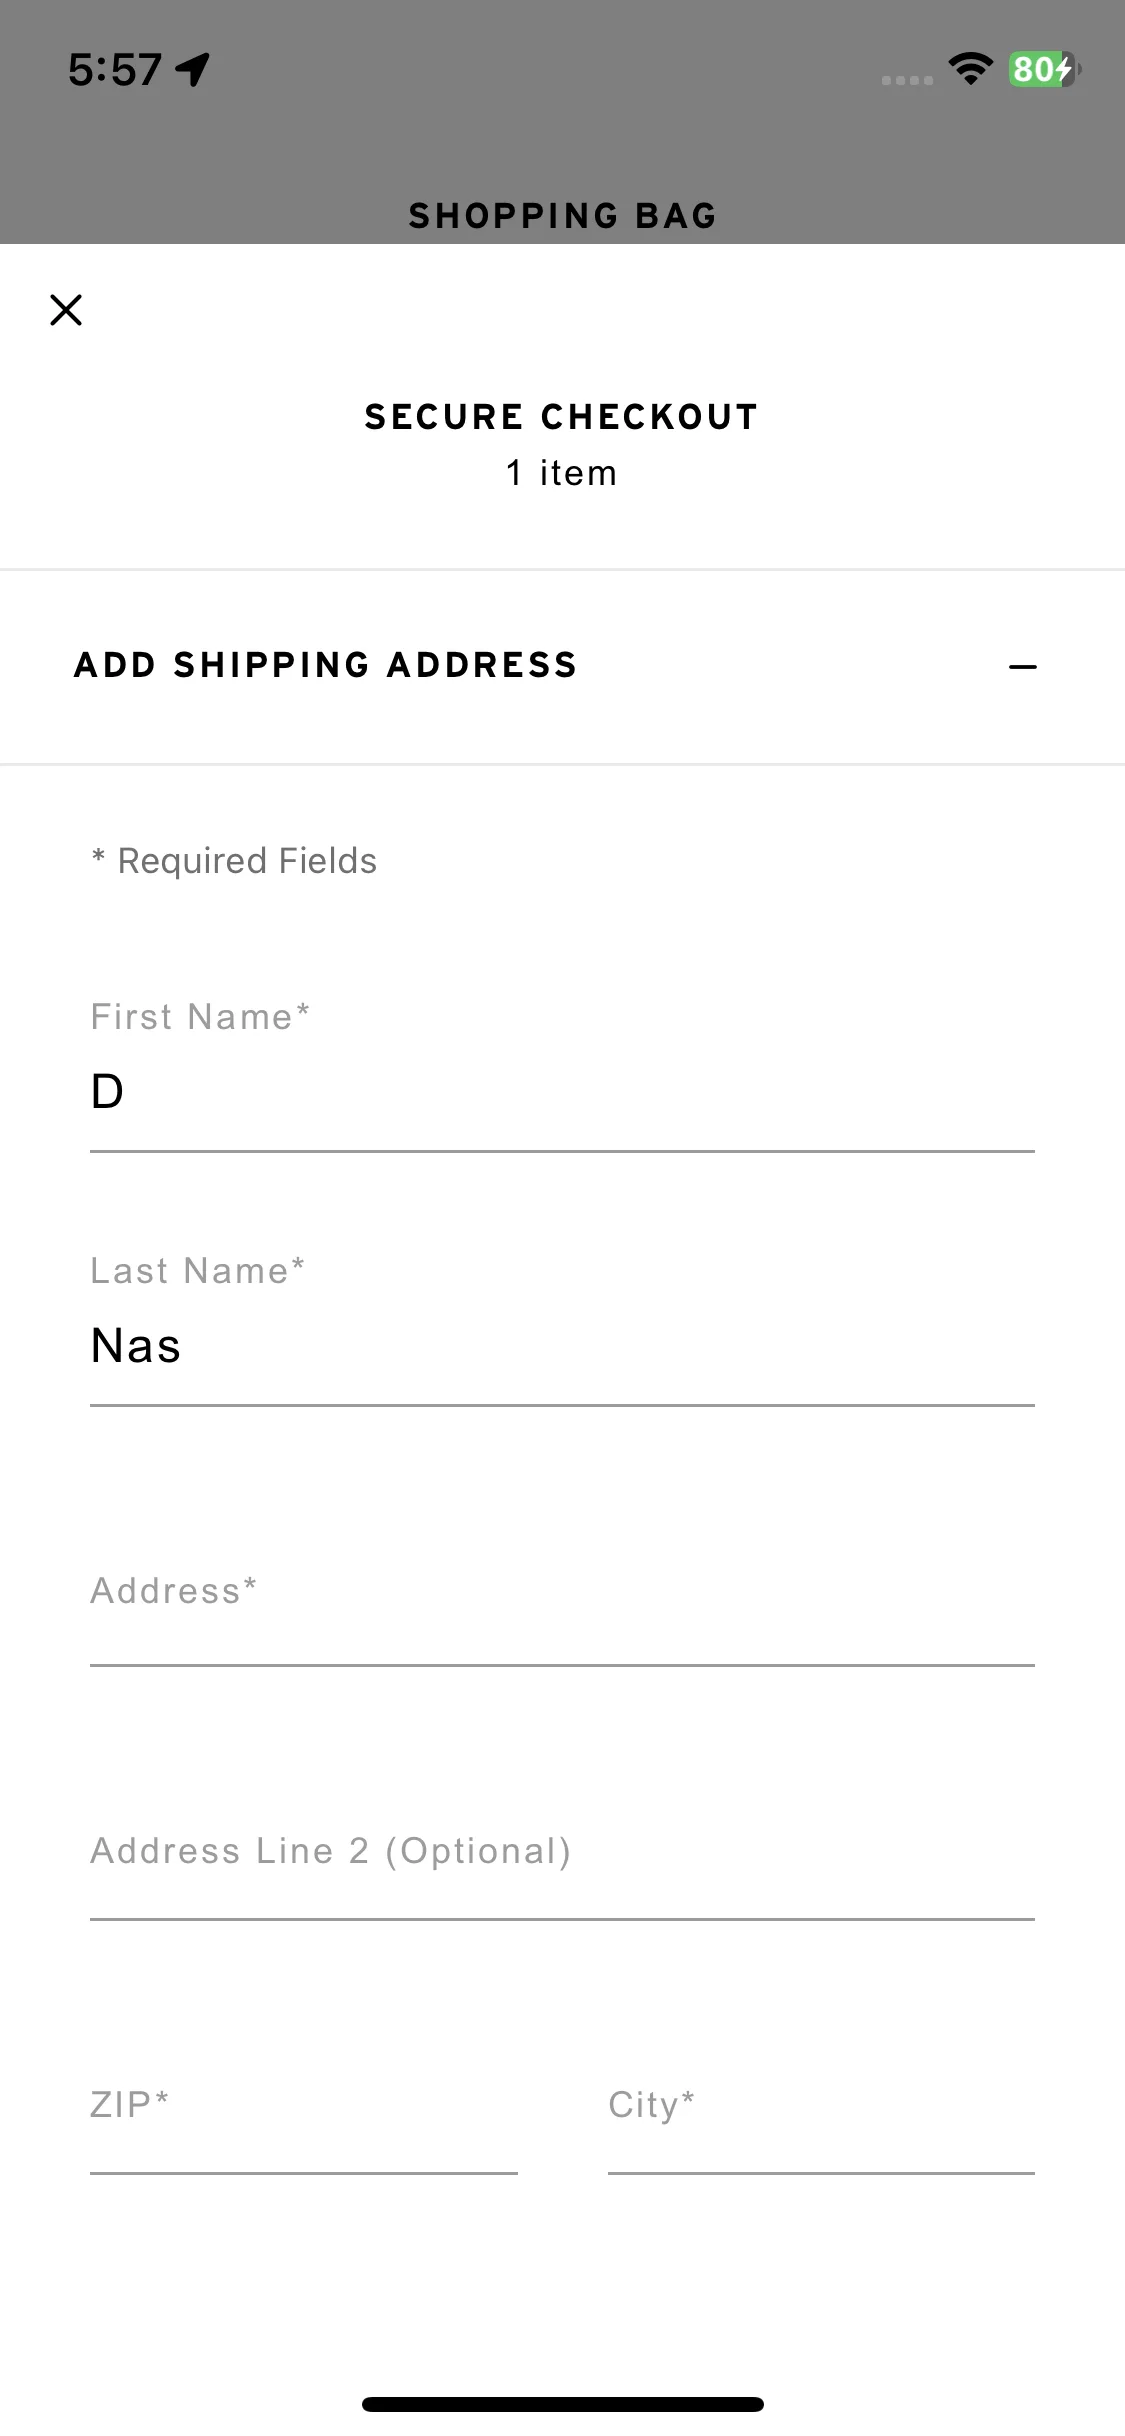Tap the Add Shipping Address header
This screenshot has height=2436, width=1125.
tap(326, 665)
